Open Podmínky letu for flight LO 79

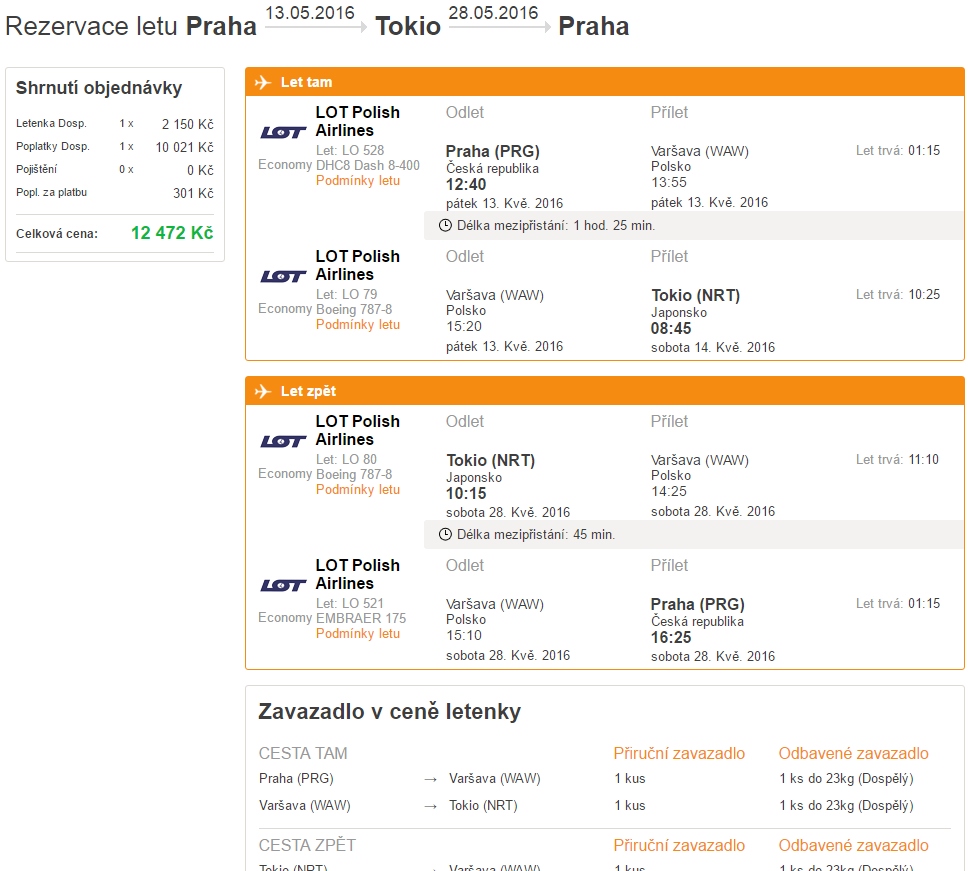tap(358, 325)
